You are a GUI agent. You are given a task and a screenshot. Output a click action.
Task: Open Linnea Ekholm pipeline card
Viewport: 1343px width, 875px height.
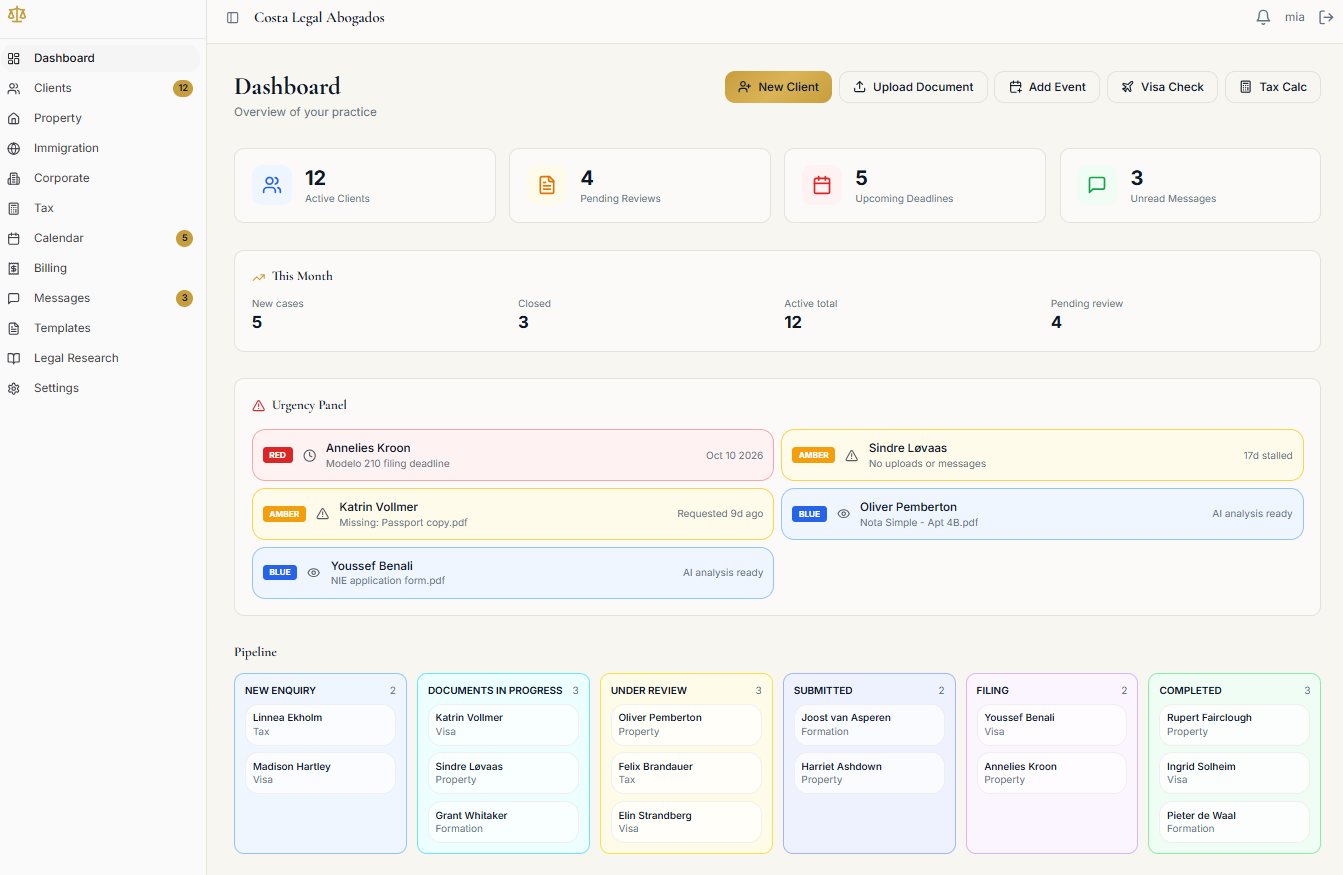tap(320, 725)
